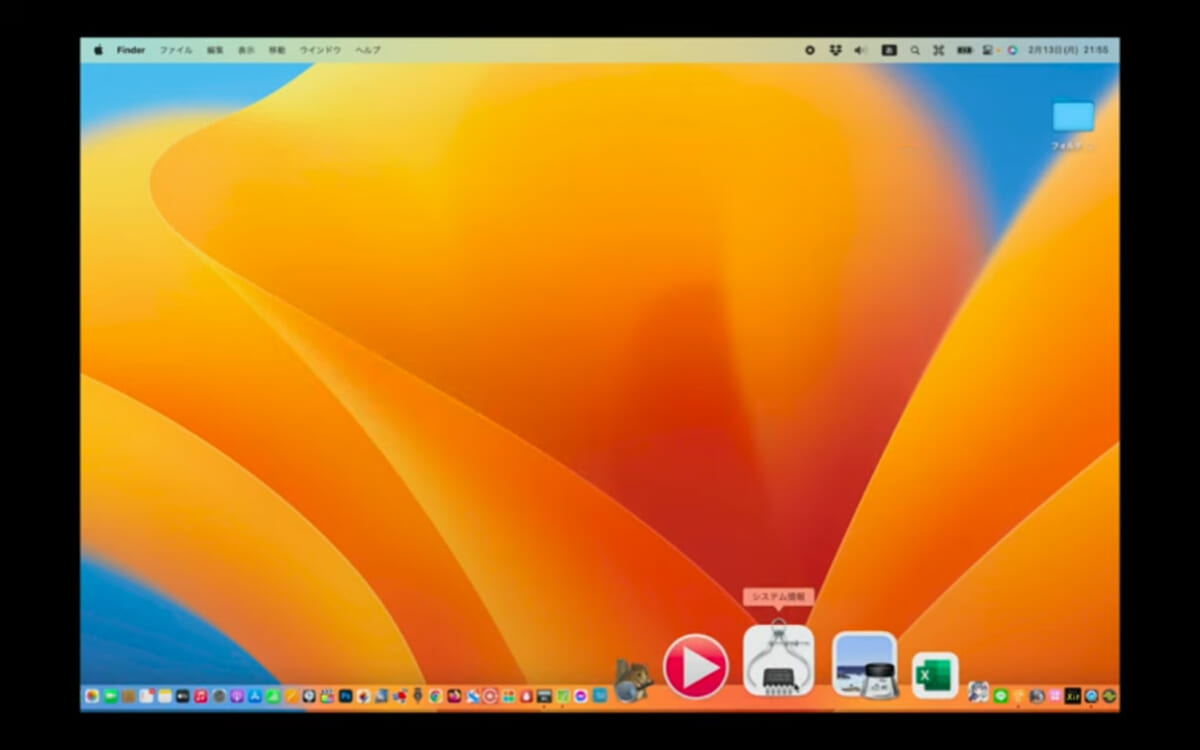Launch the App Store from Dock
The height and width of the screenshot is (750, 1200).
pos(255,696)
